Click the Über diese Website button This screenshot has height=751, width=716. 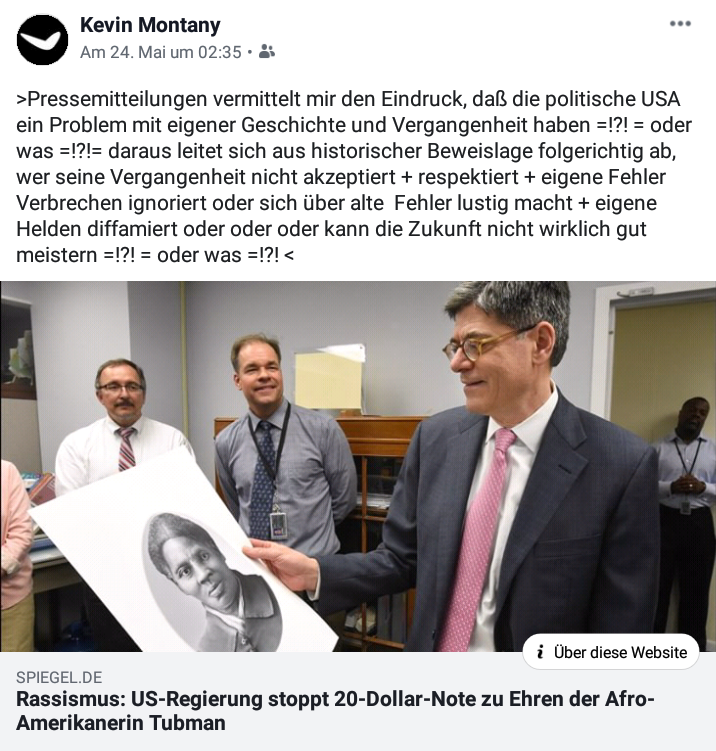pos(611,652)
